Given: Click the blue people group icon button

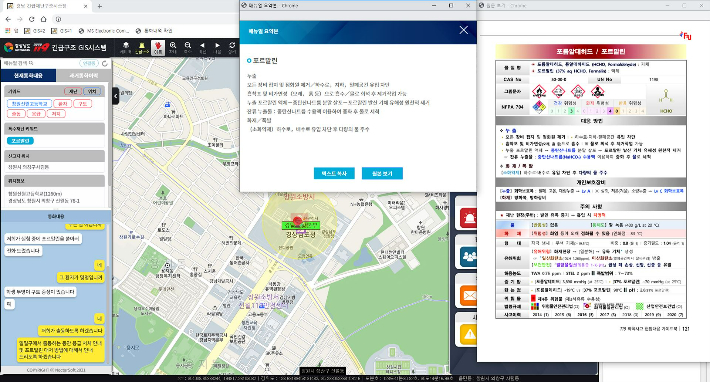Looking at the screenshot, I should point(469,257).
